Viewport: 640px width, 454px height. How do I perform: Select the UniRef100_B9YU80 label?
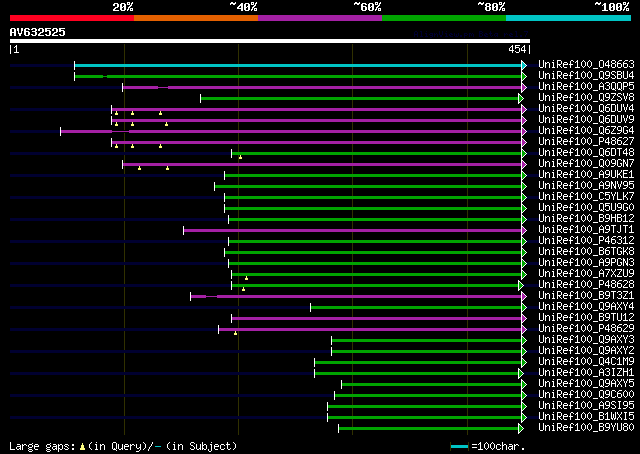pos(586,428)
